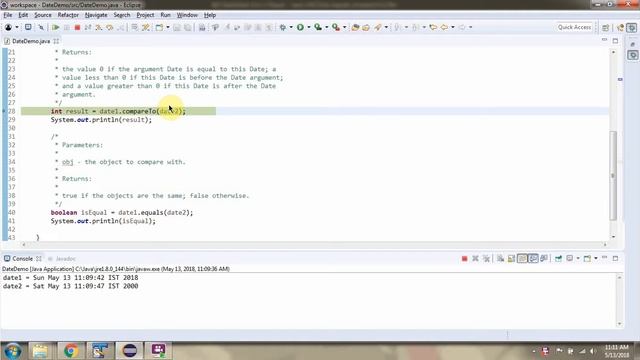
Task: Click the Quick Access search field
Action: pos(574,27)
